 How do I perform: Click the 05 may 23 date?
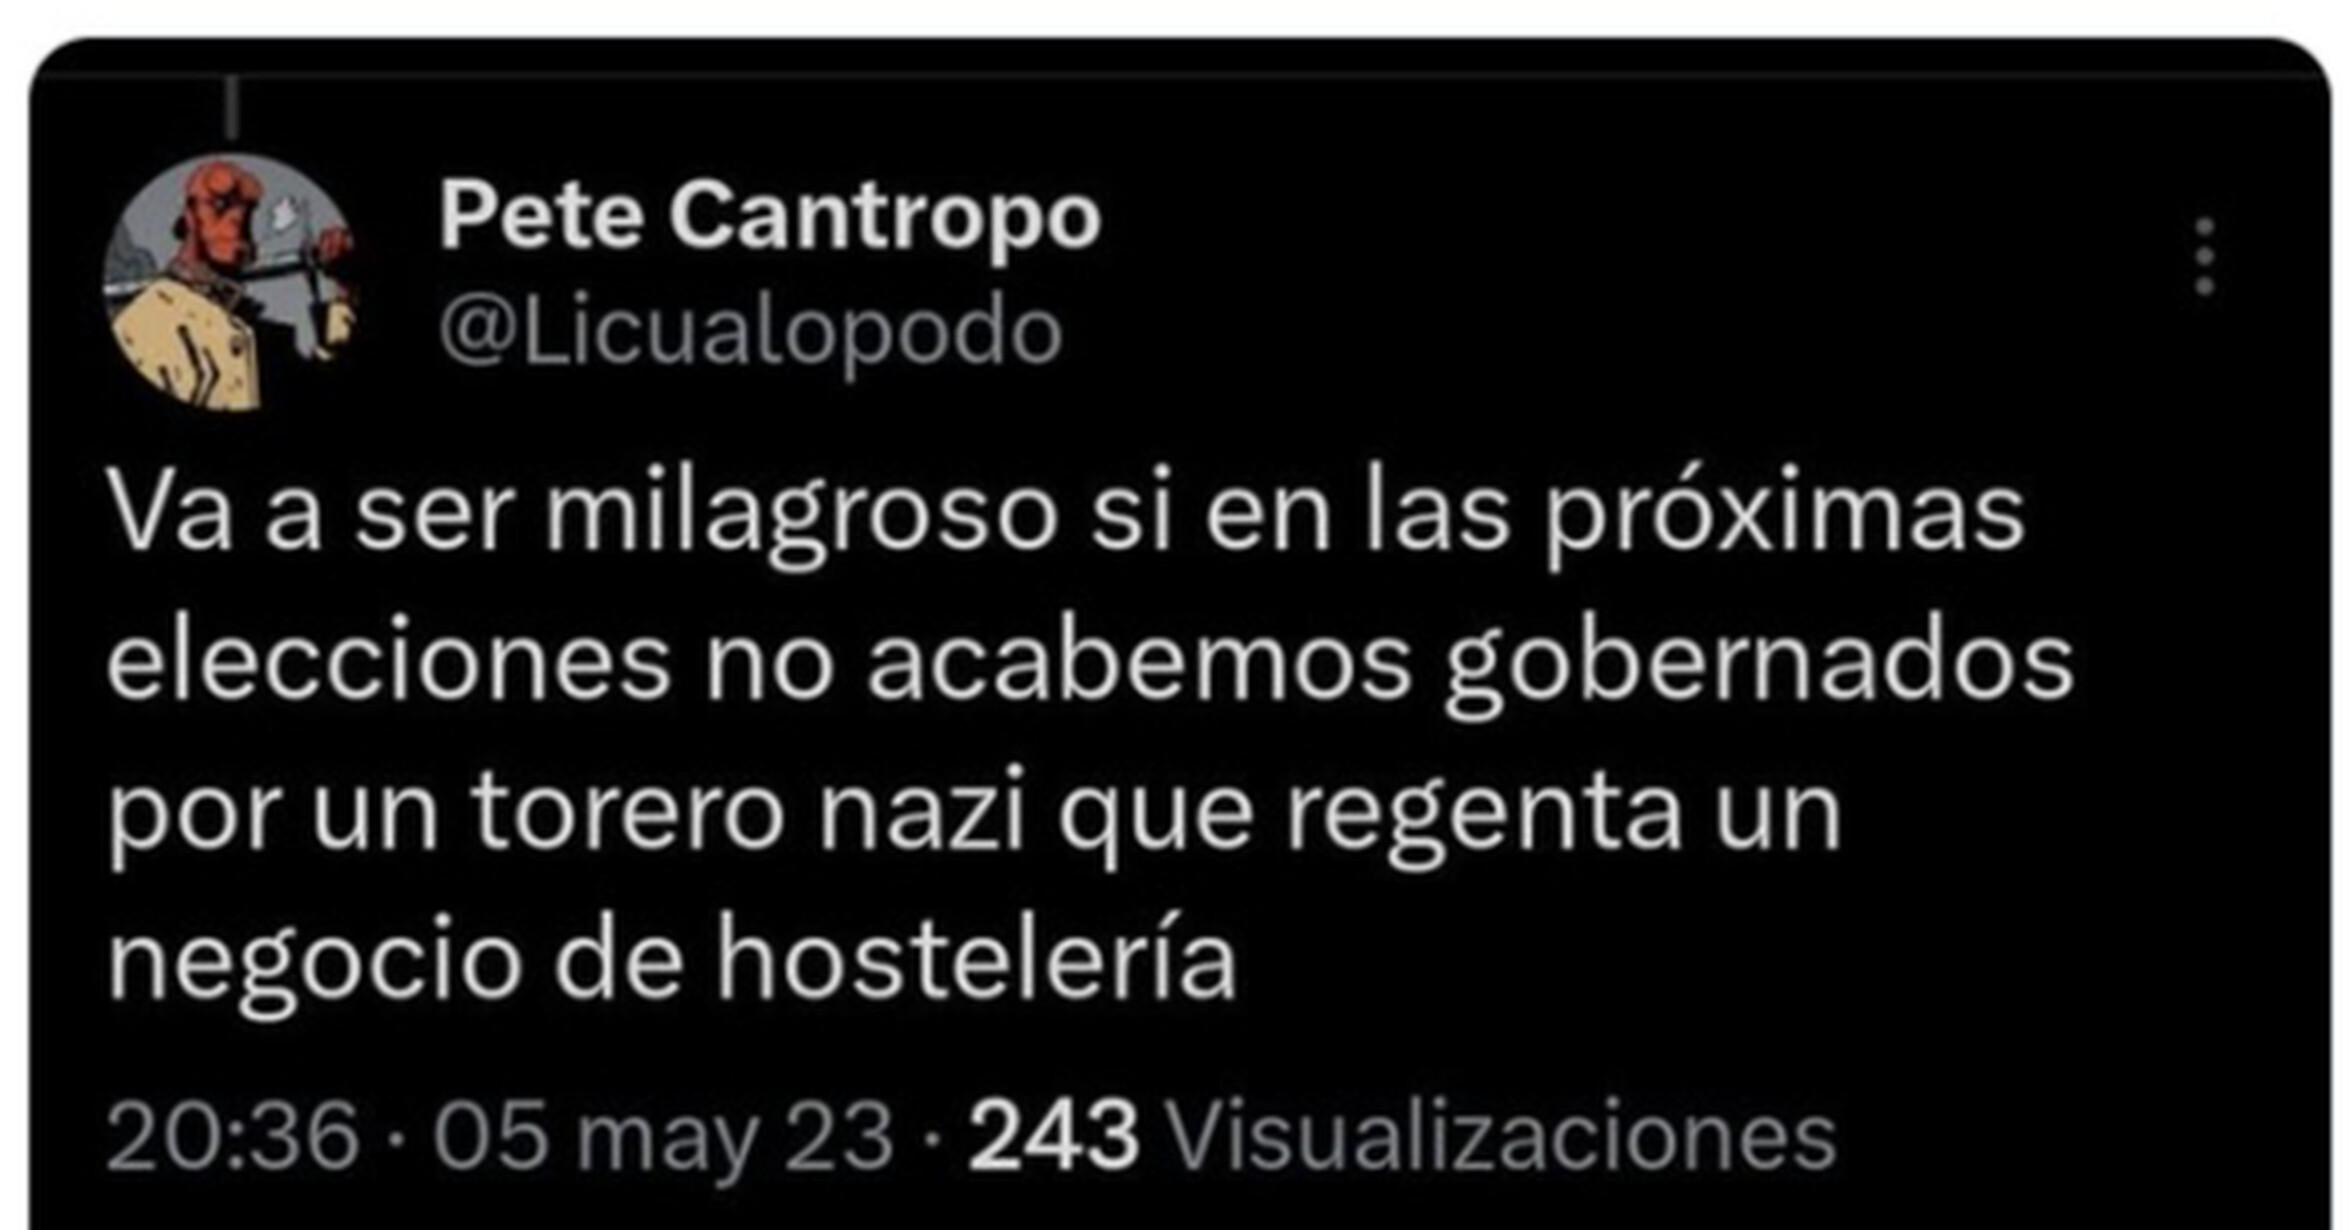click(663, 1138)
